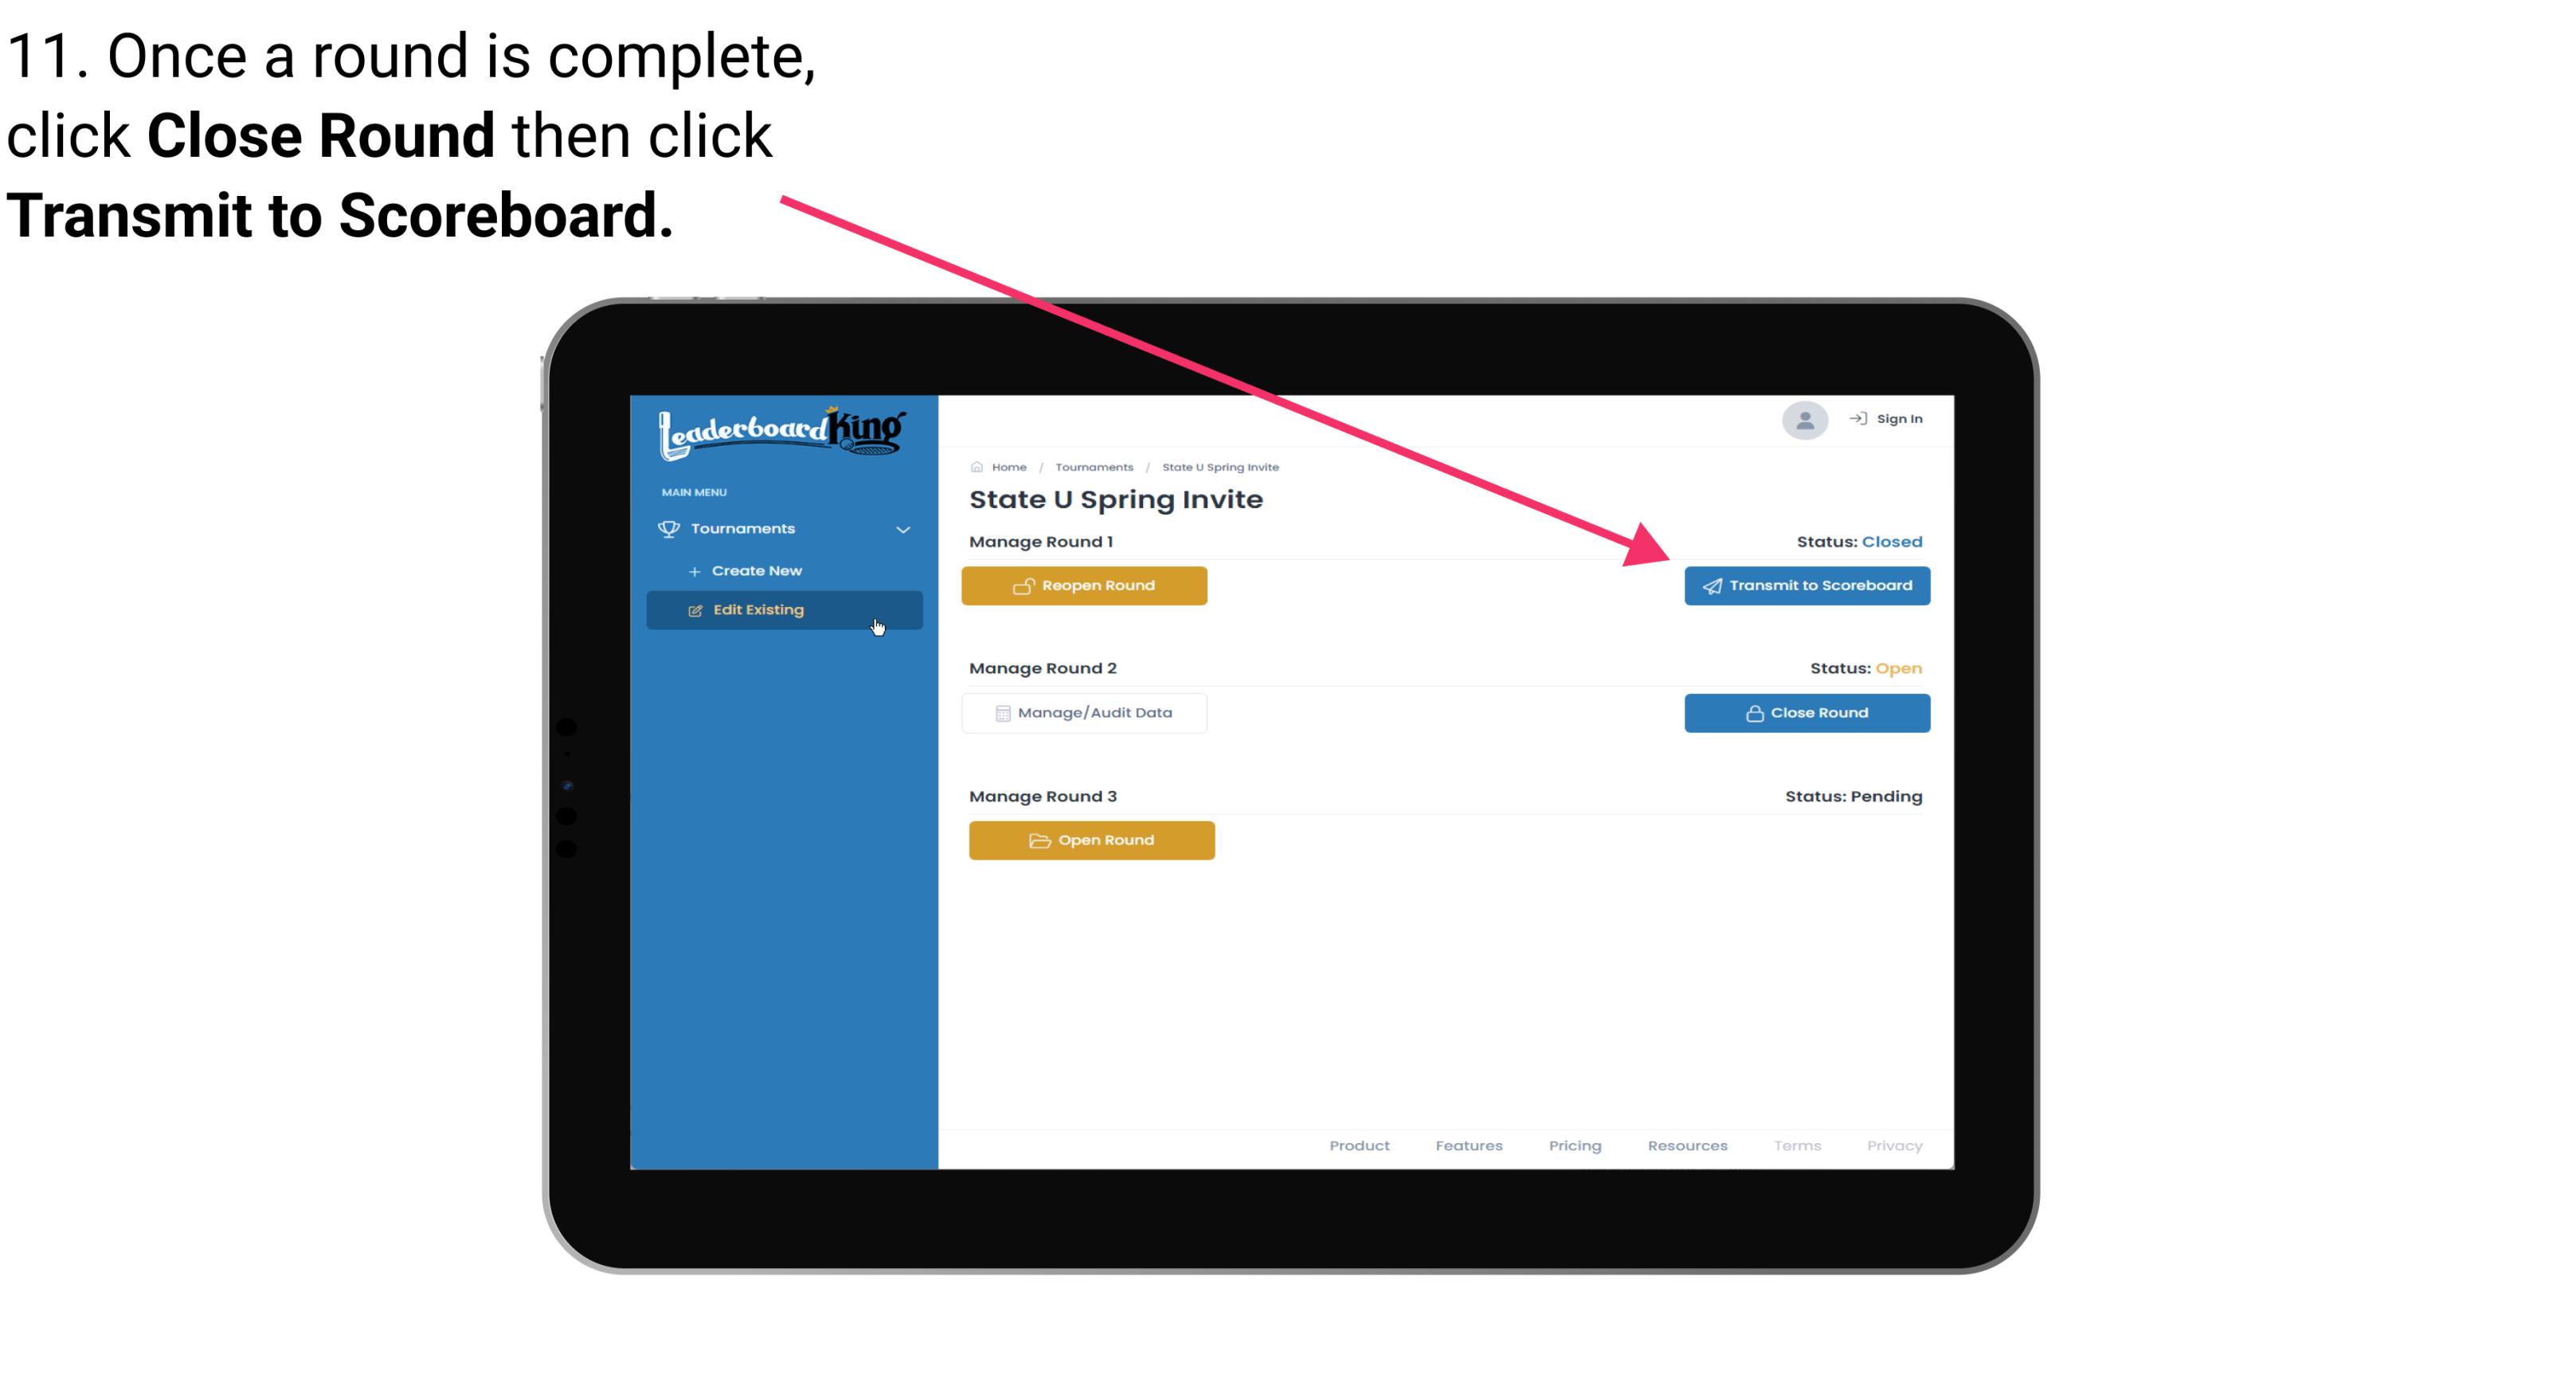Click the LeaderboardKing home logo
This screenshot has height=1386, width=2576.
[783, 430]
